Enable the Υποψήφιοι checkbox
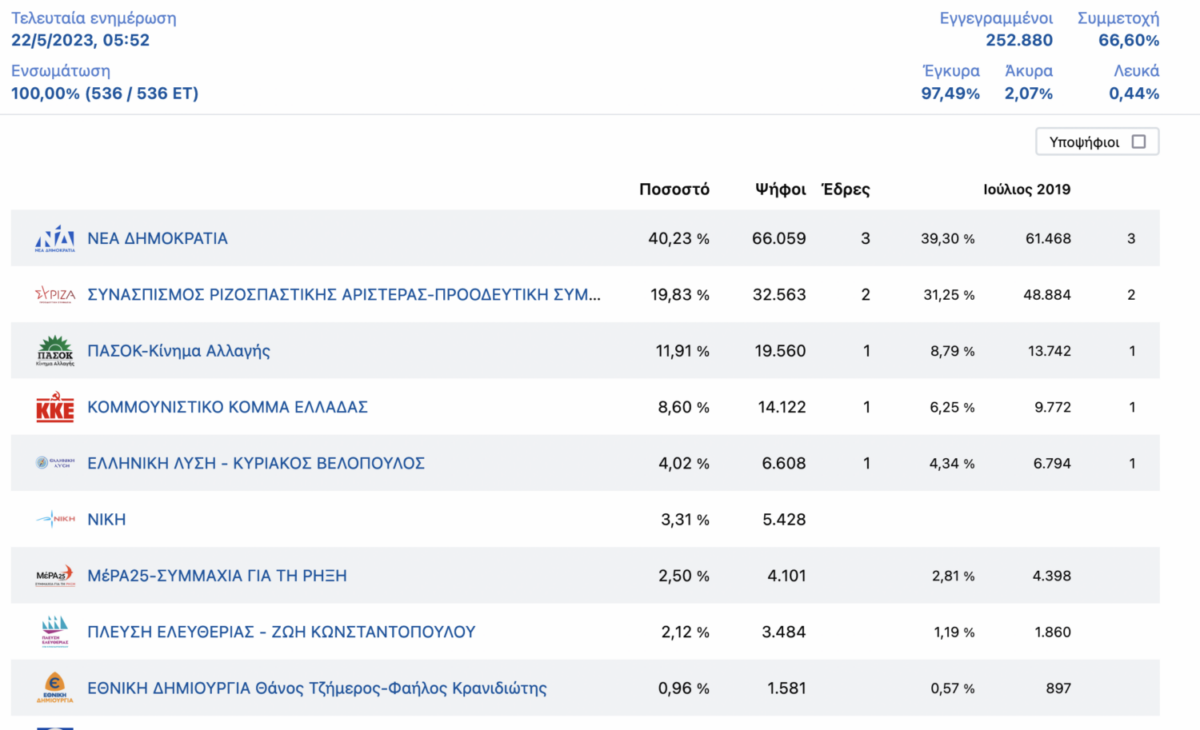 point(1138,142)
